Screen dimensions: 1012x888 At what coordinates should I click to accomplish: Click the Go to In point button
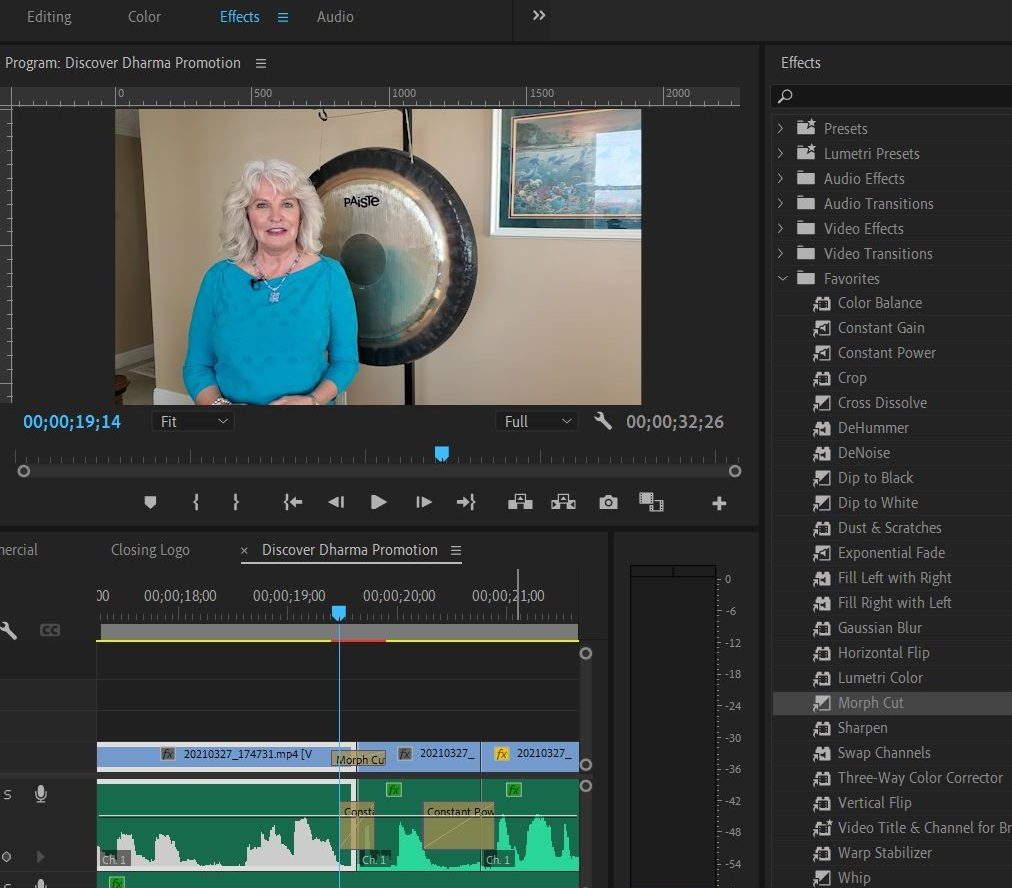[x=292, y=502]
